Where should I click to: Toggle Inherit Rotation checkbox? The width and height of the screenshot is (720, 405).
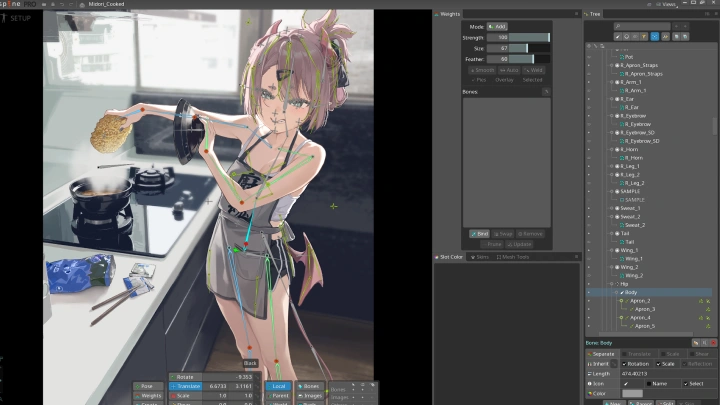click(x=624, y=364)
